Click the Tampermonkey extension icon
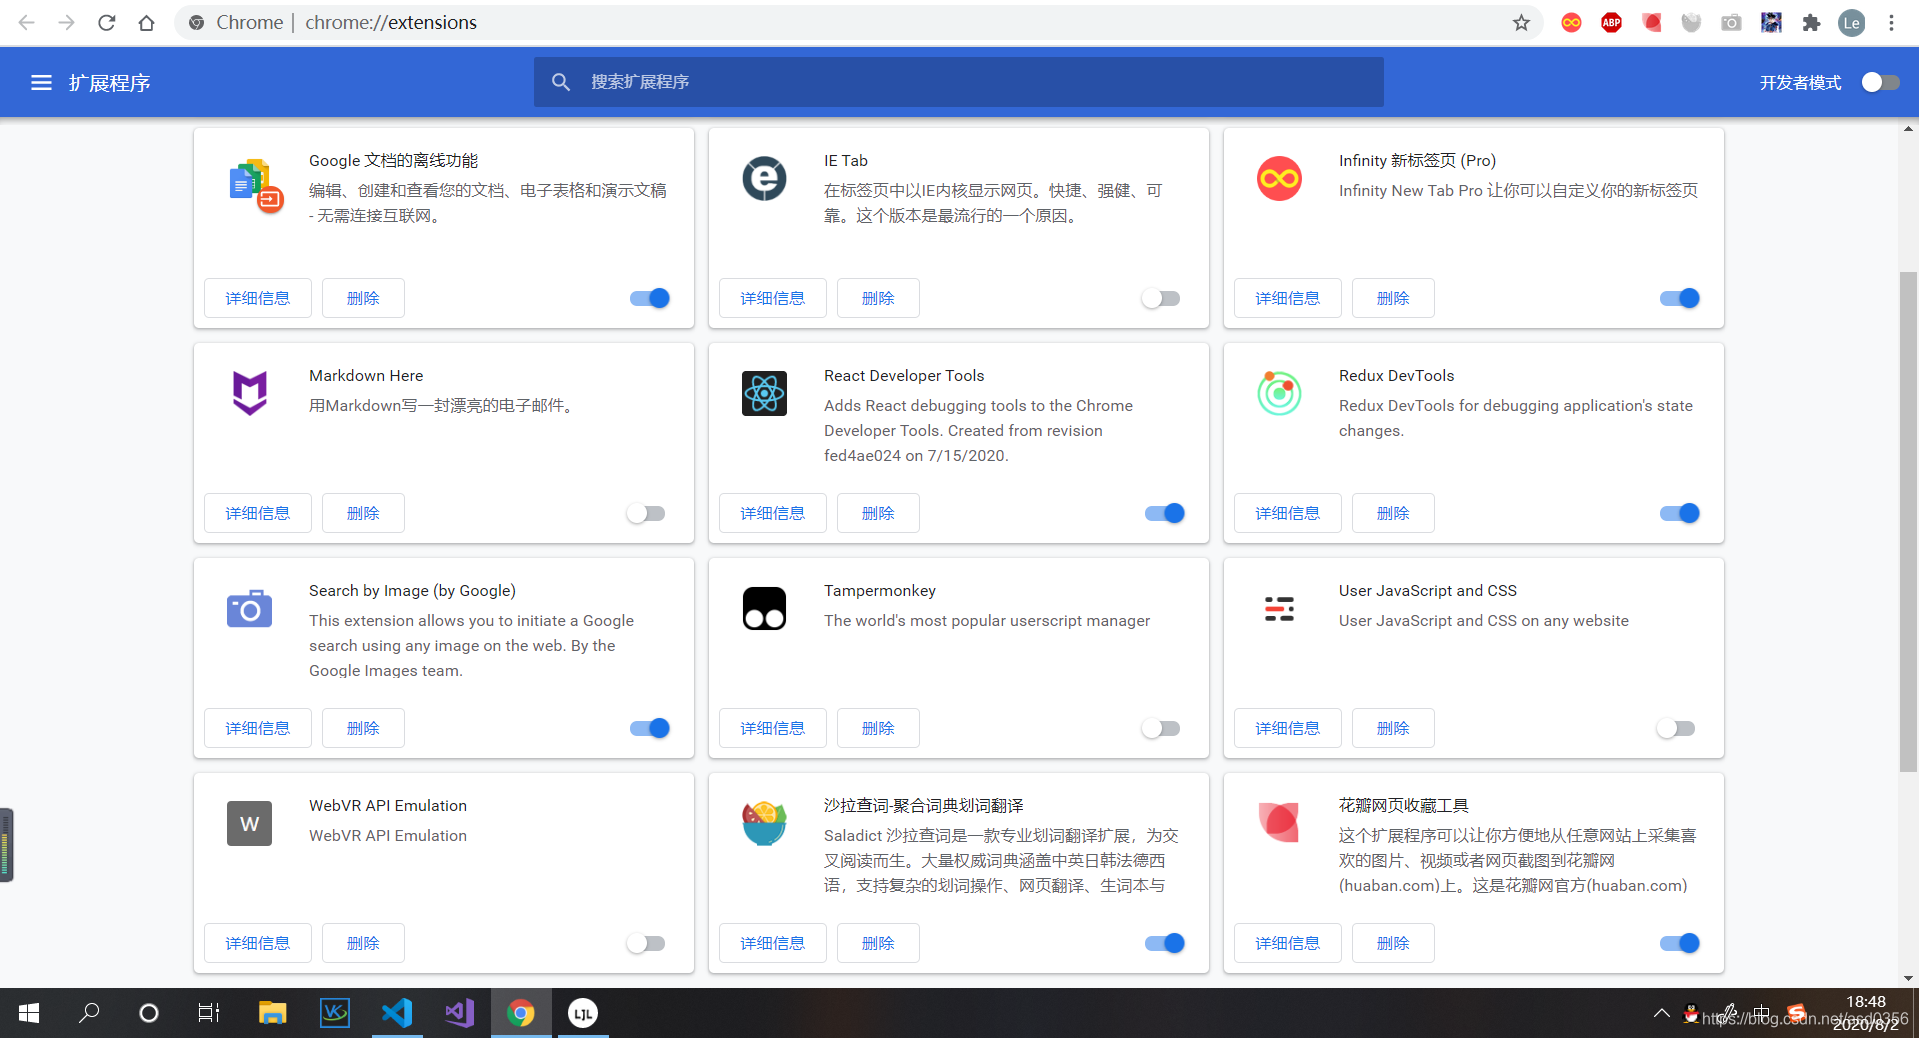 tap(764, 608)
